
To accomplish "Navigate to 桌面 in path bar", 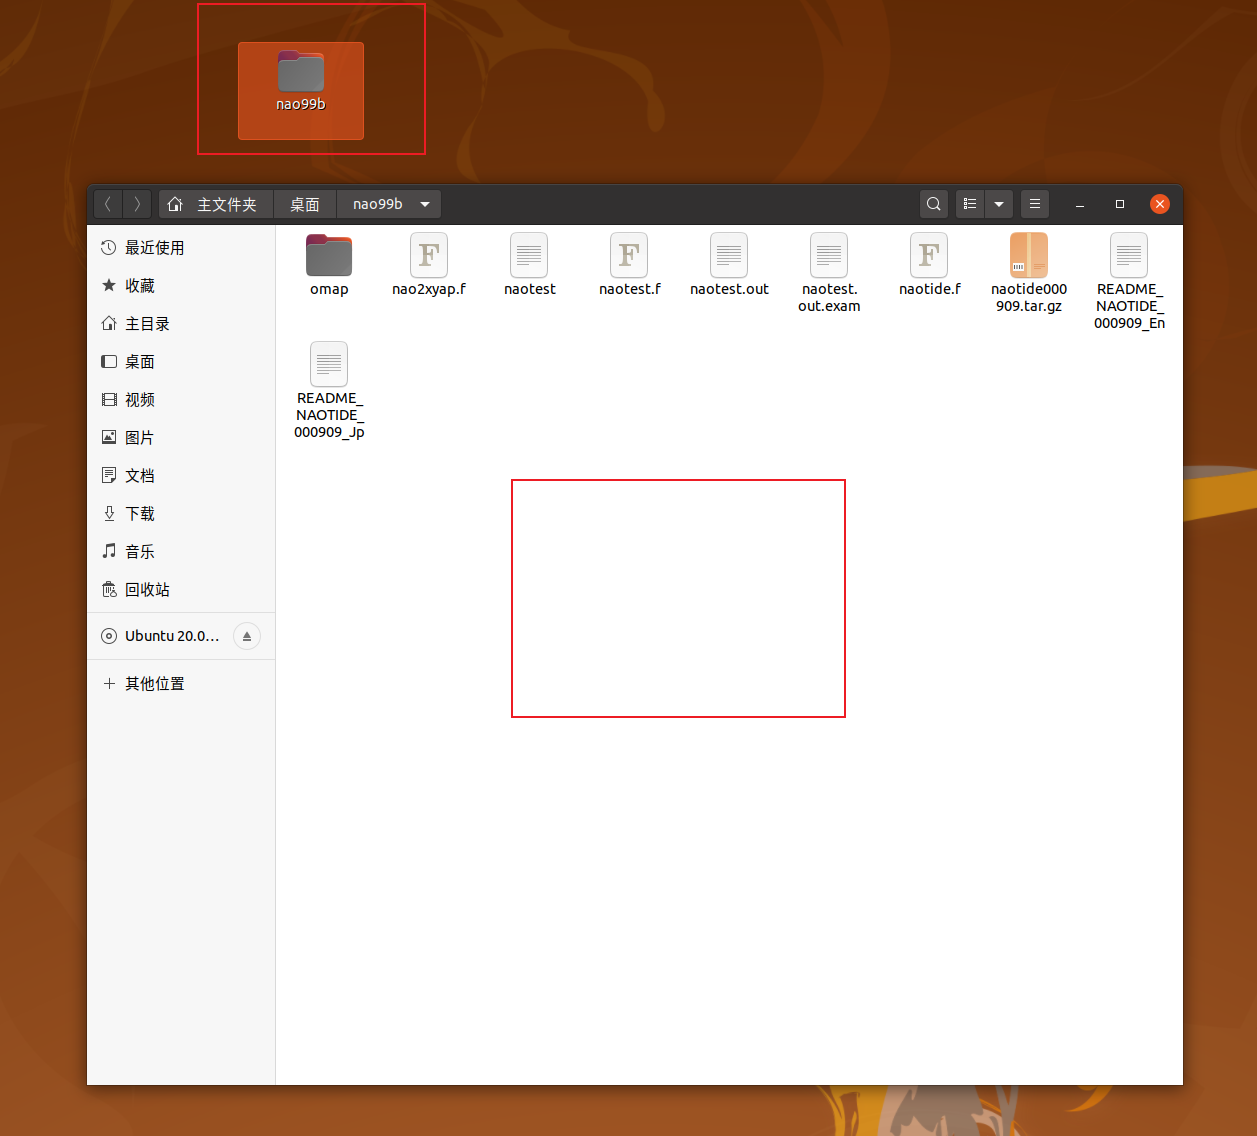I will tap(305, 204).
